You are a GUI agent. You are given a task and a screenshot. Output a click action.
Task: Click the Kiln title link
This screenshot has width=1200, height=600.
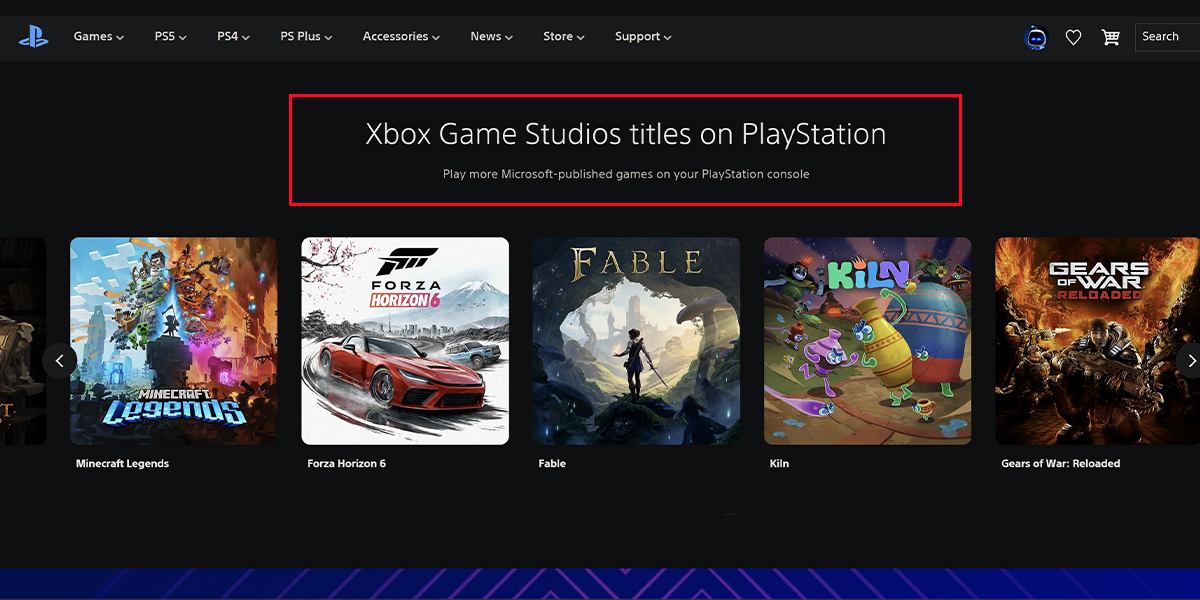tap(779, 464)
